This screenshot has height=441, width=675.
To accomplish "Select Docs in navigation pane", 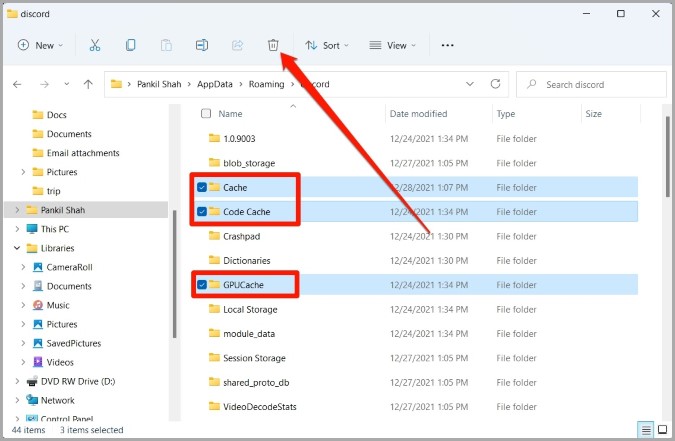I will [x=56, y=115].
